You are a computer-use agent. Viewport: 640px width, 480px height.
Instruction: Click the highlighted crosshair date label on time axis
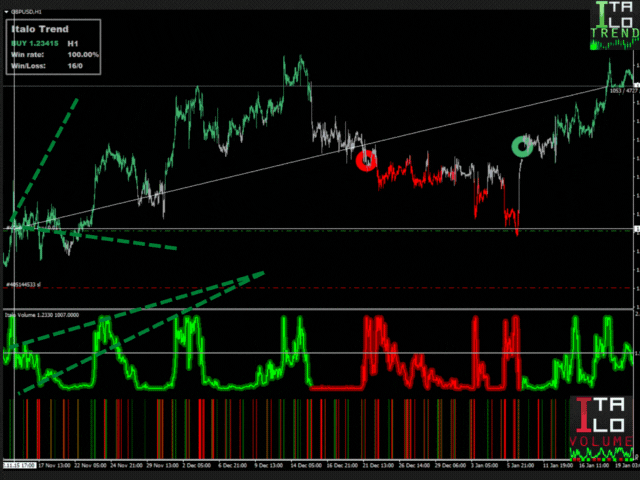click(19, 465)
